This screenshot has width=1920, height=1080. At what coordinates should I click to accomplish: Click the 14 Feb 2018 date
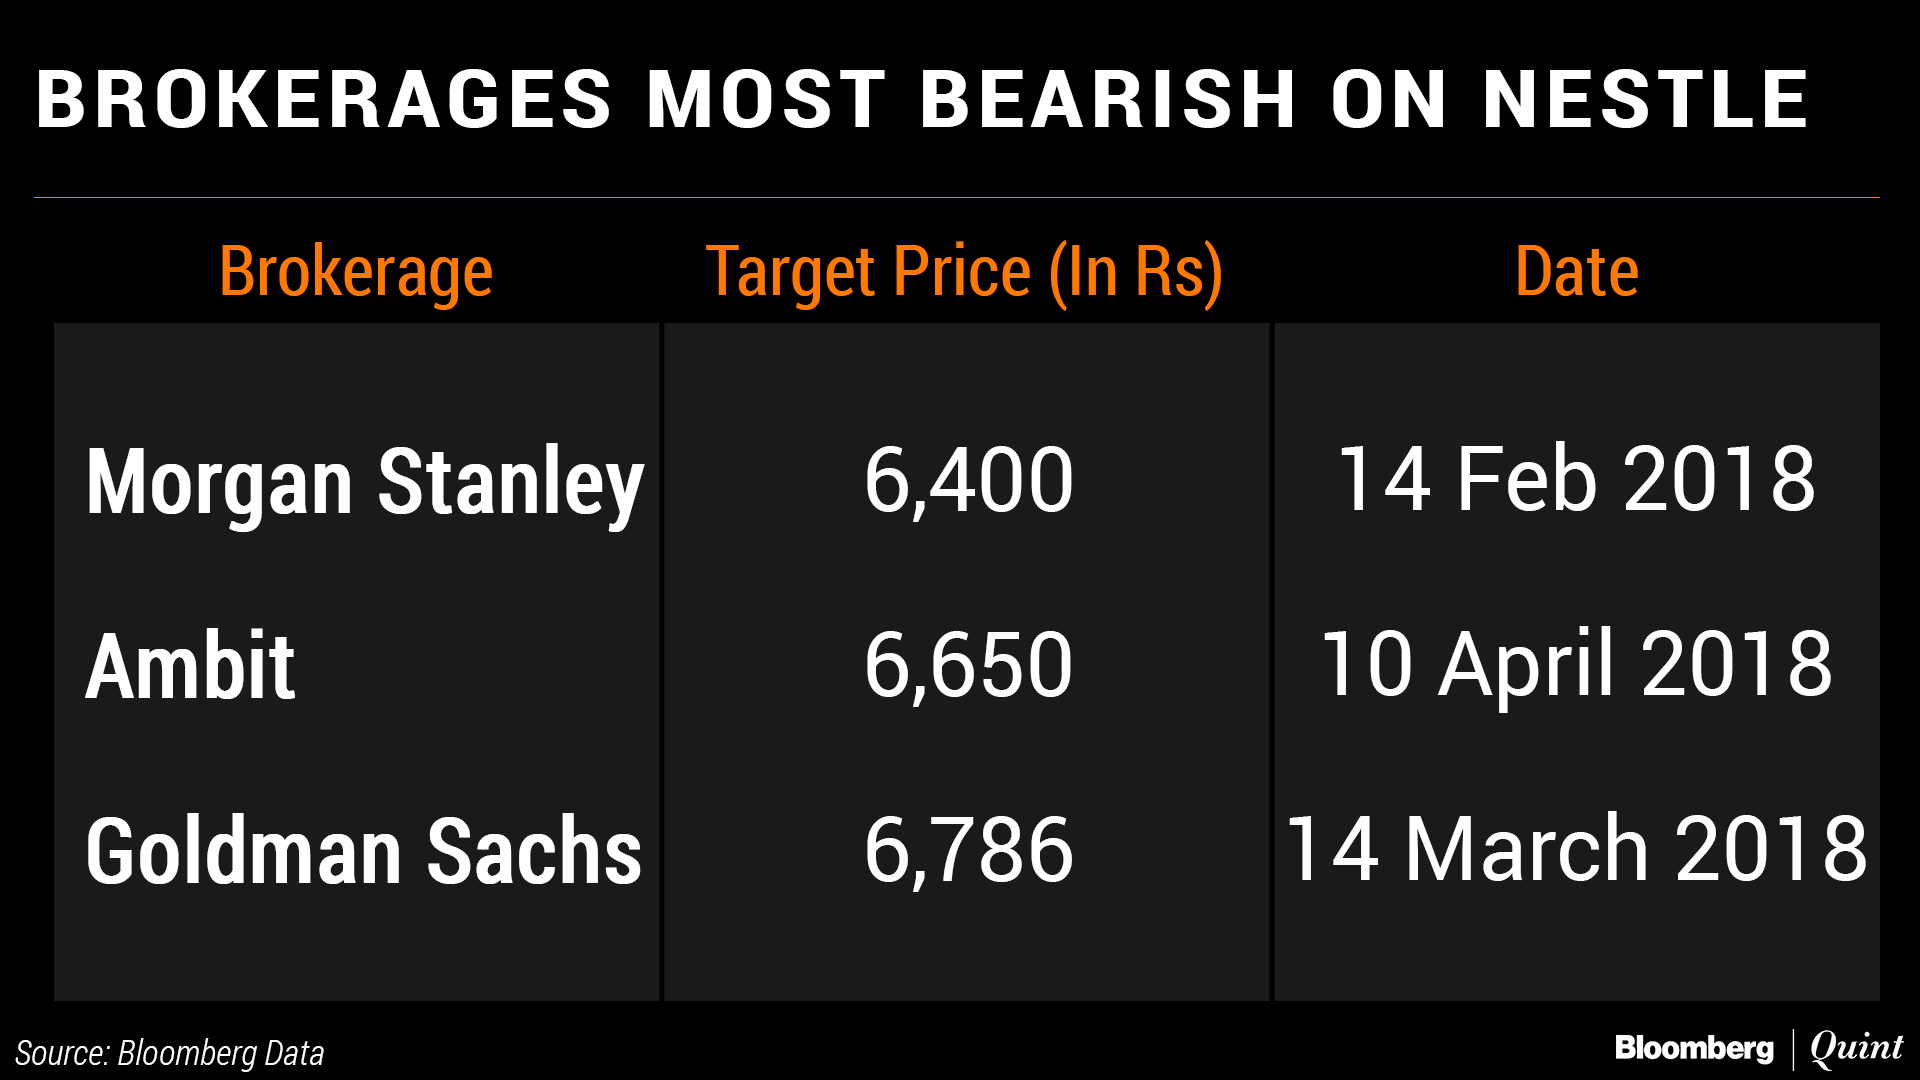(1576, 481)
